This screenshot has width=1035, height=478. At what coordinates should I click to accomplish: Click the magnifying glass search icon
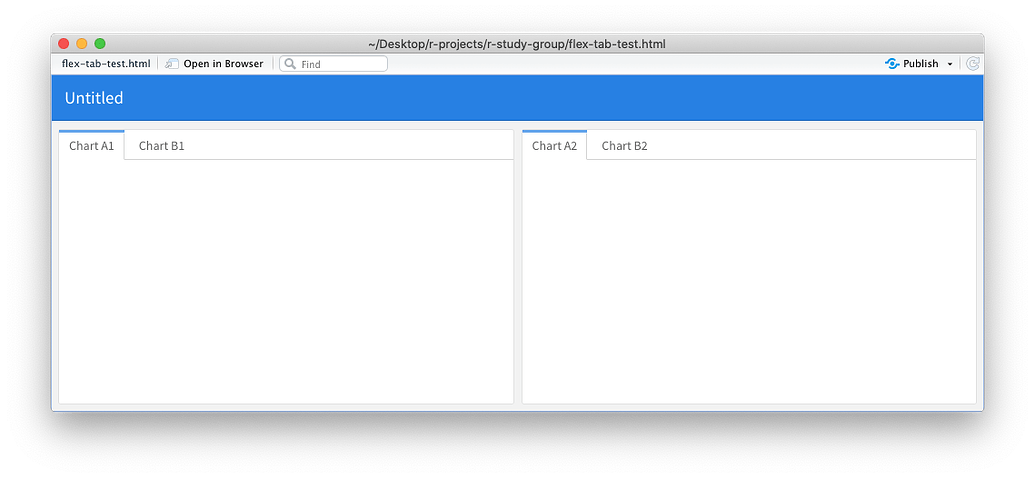tap(290, 64)
